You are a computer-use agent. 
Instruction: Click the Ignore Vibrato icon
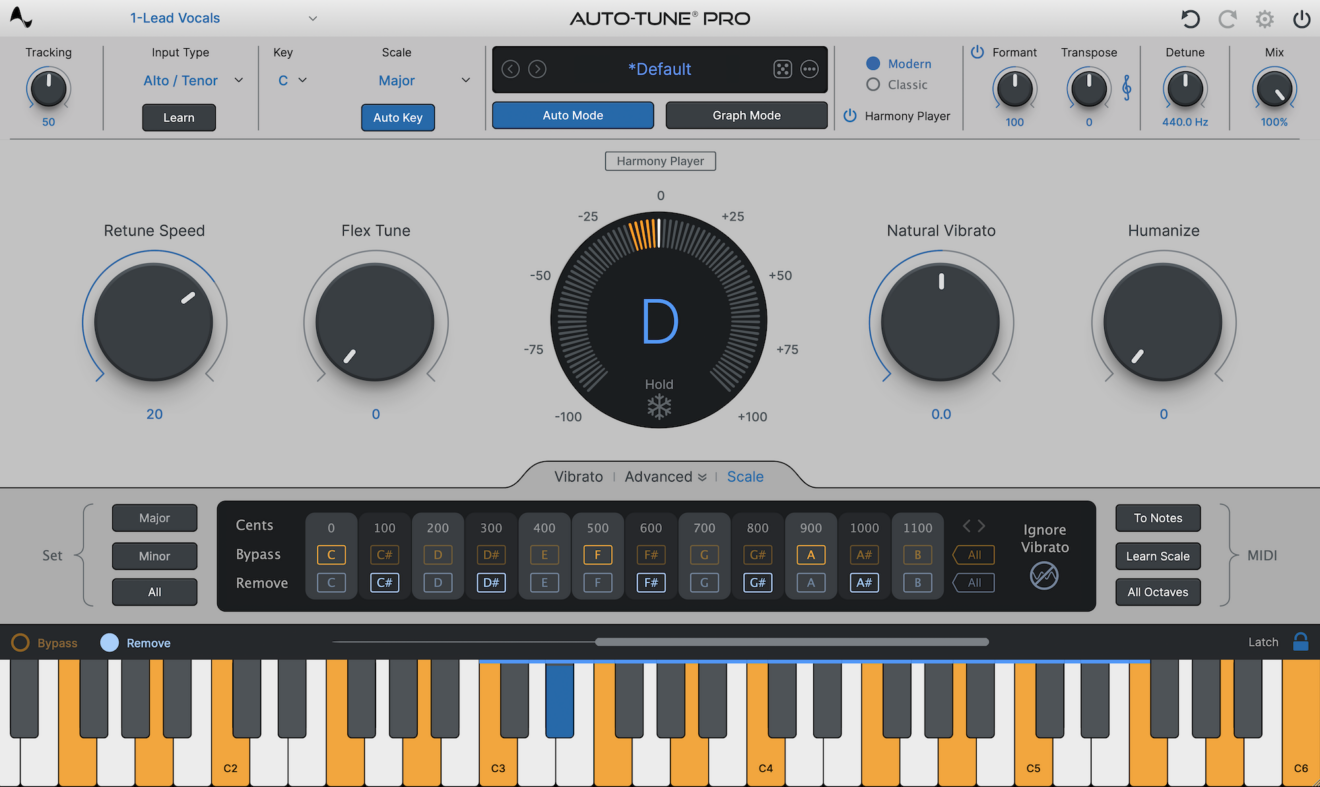pos(1044,576)
